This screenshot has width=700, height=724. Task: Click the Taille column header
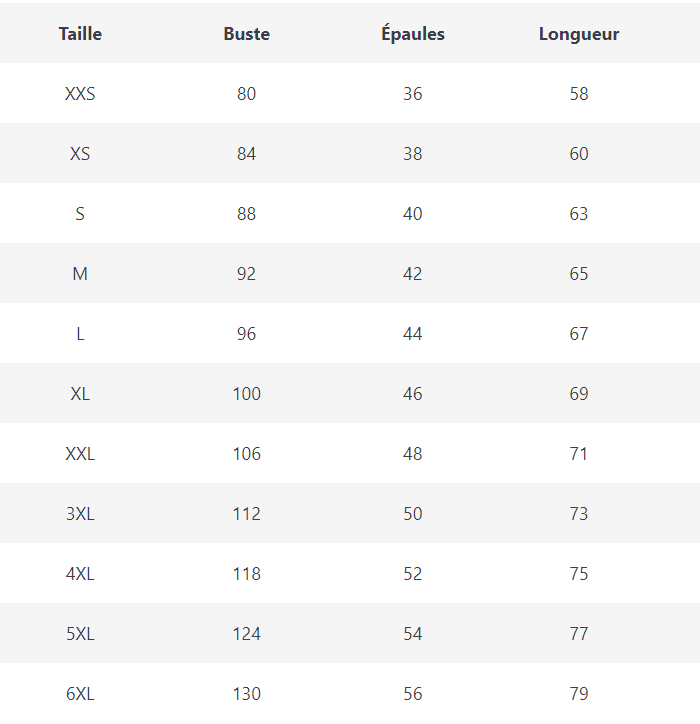80,34
